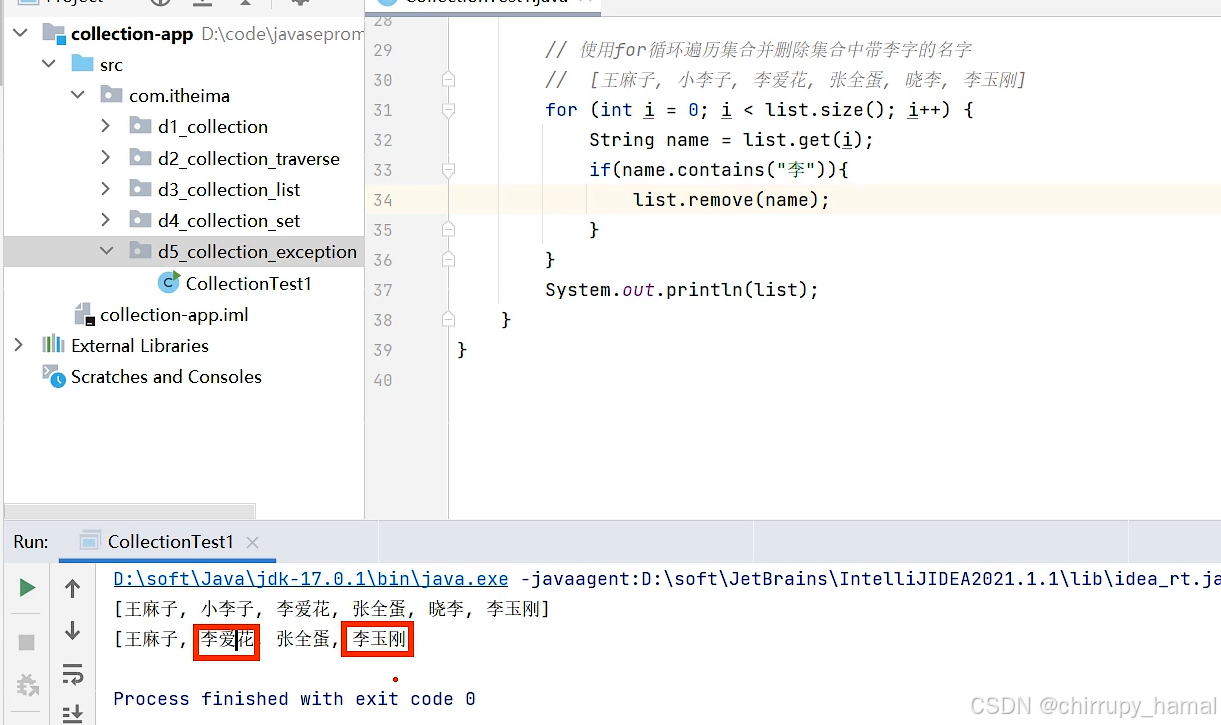This screenshot has height=725, width=1221.
Task: Expand the d3_collection_list package chevron
Action: point(106,189)
